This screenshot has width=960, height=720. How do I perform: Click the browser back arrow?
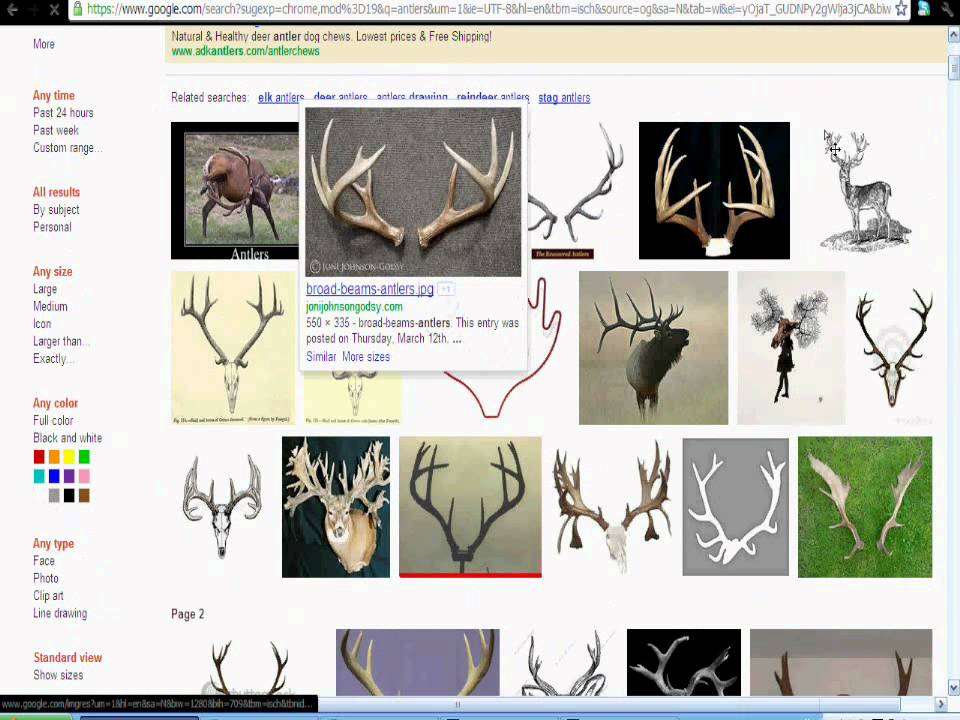click(x=12, y=9)
